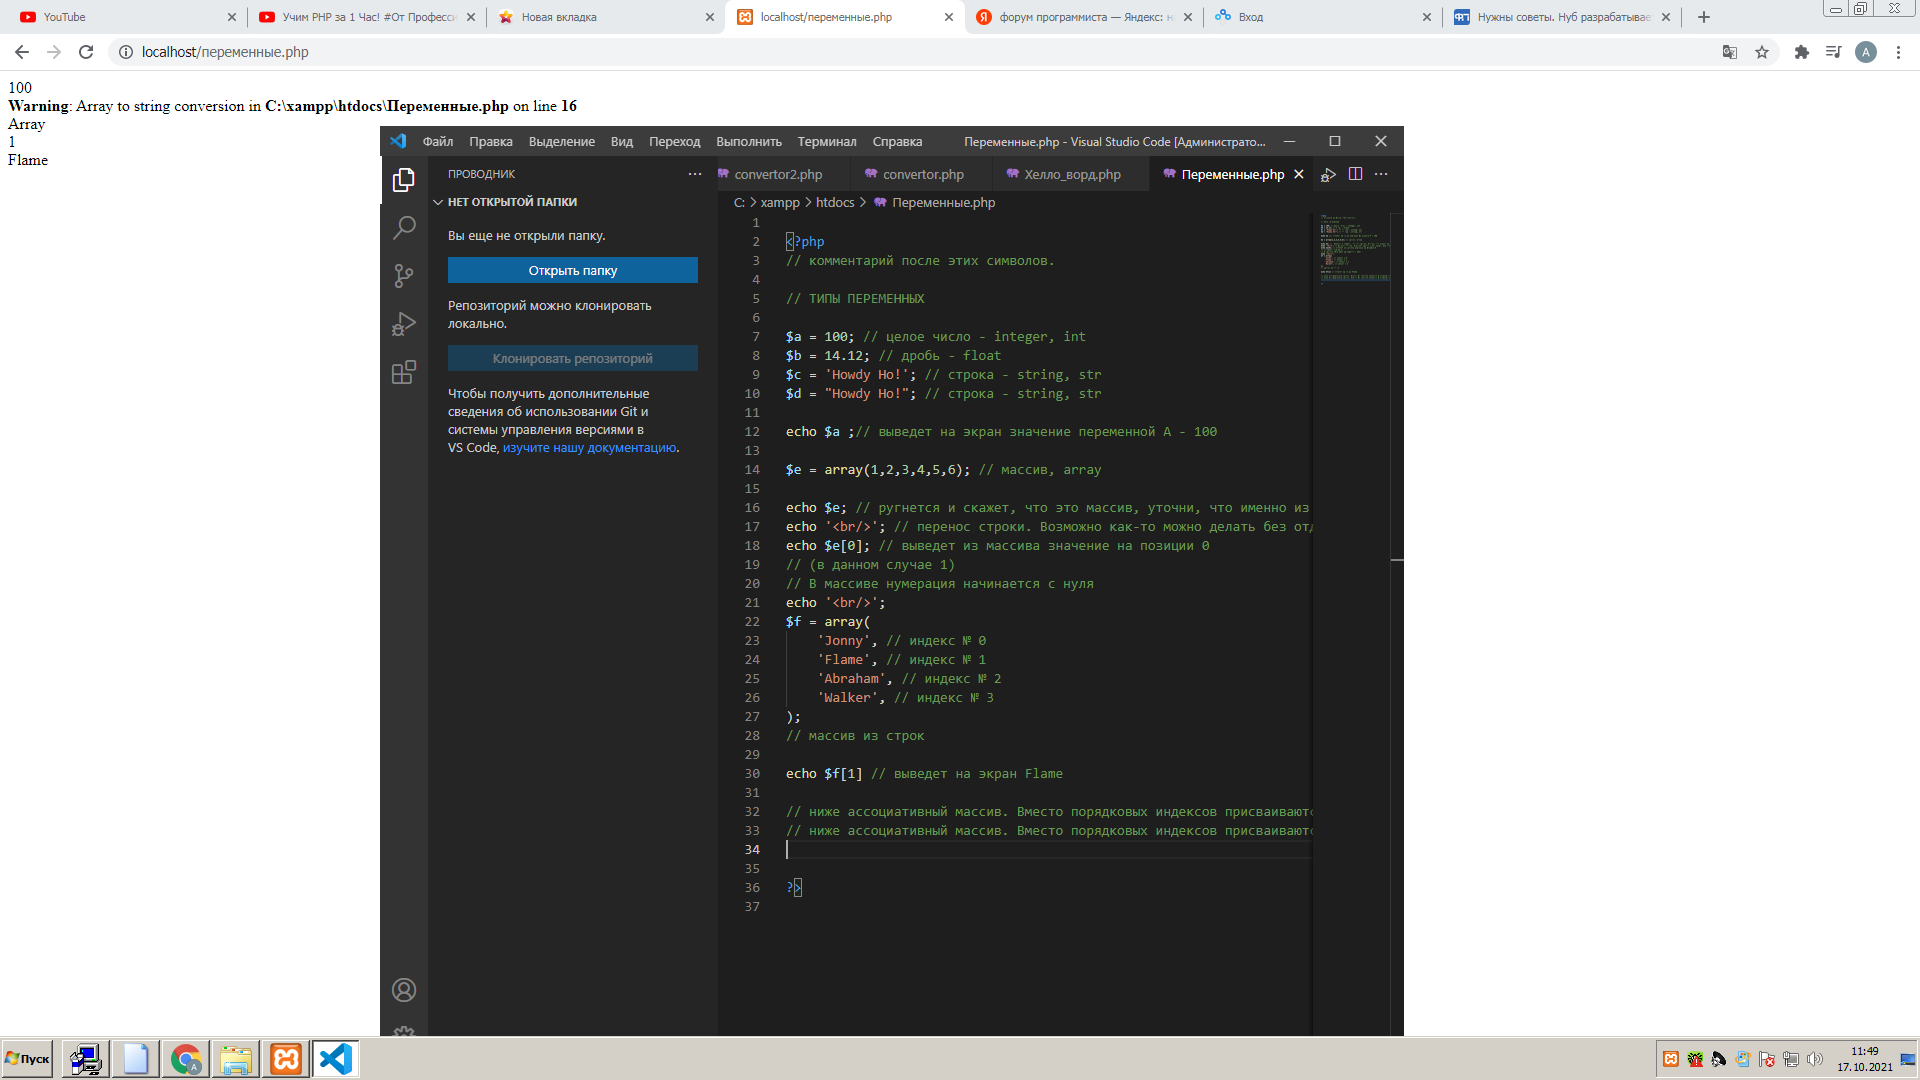Open Chrome media controls icon

(1833, 52)
